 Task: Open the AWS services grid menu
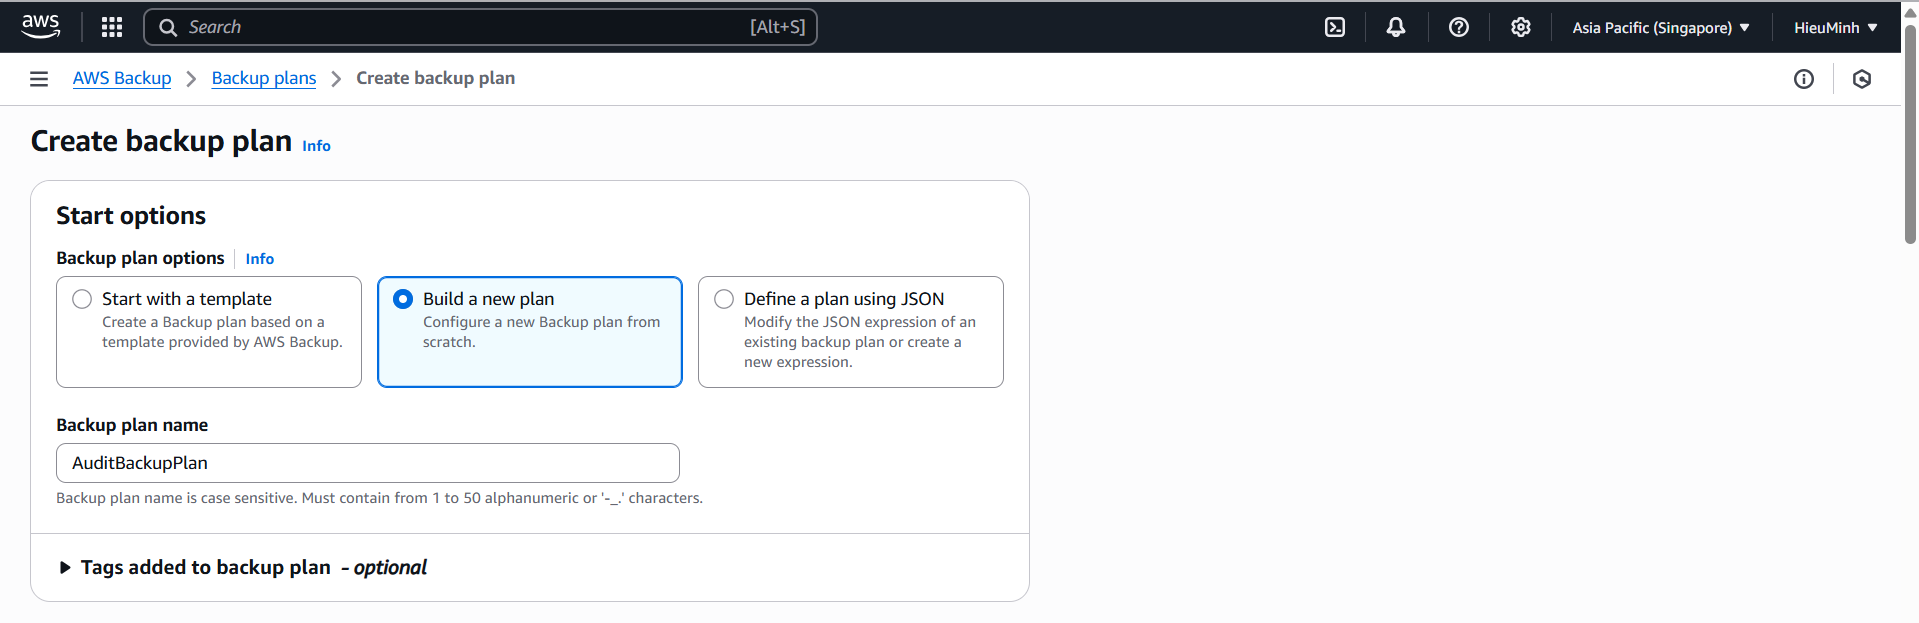tap(112, 27)
